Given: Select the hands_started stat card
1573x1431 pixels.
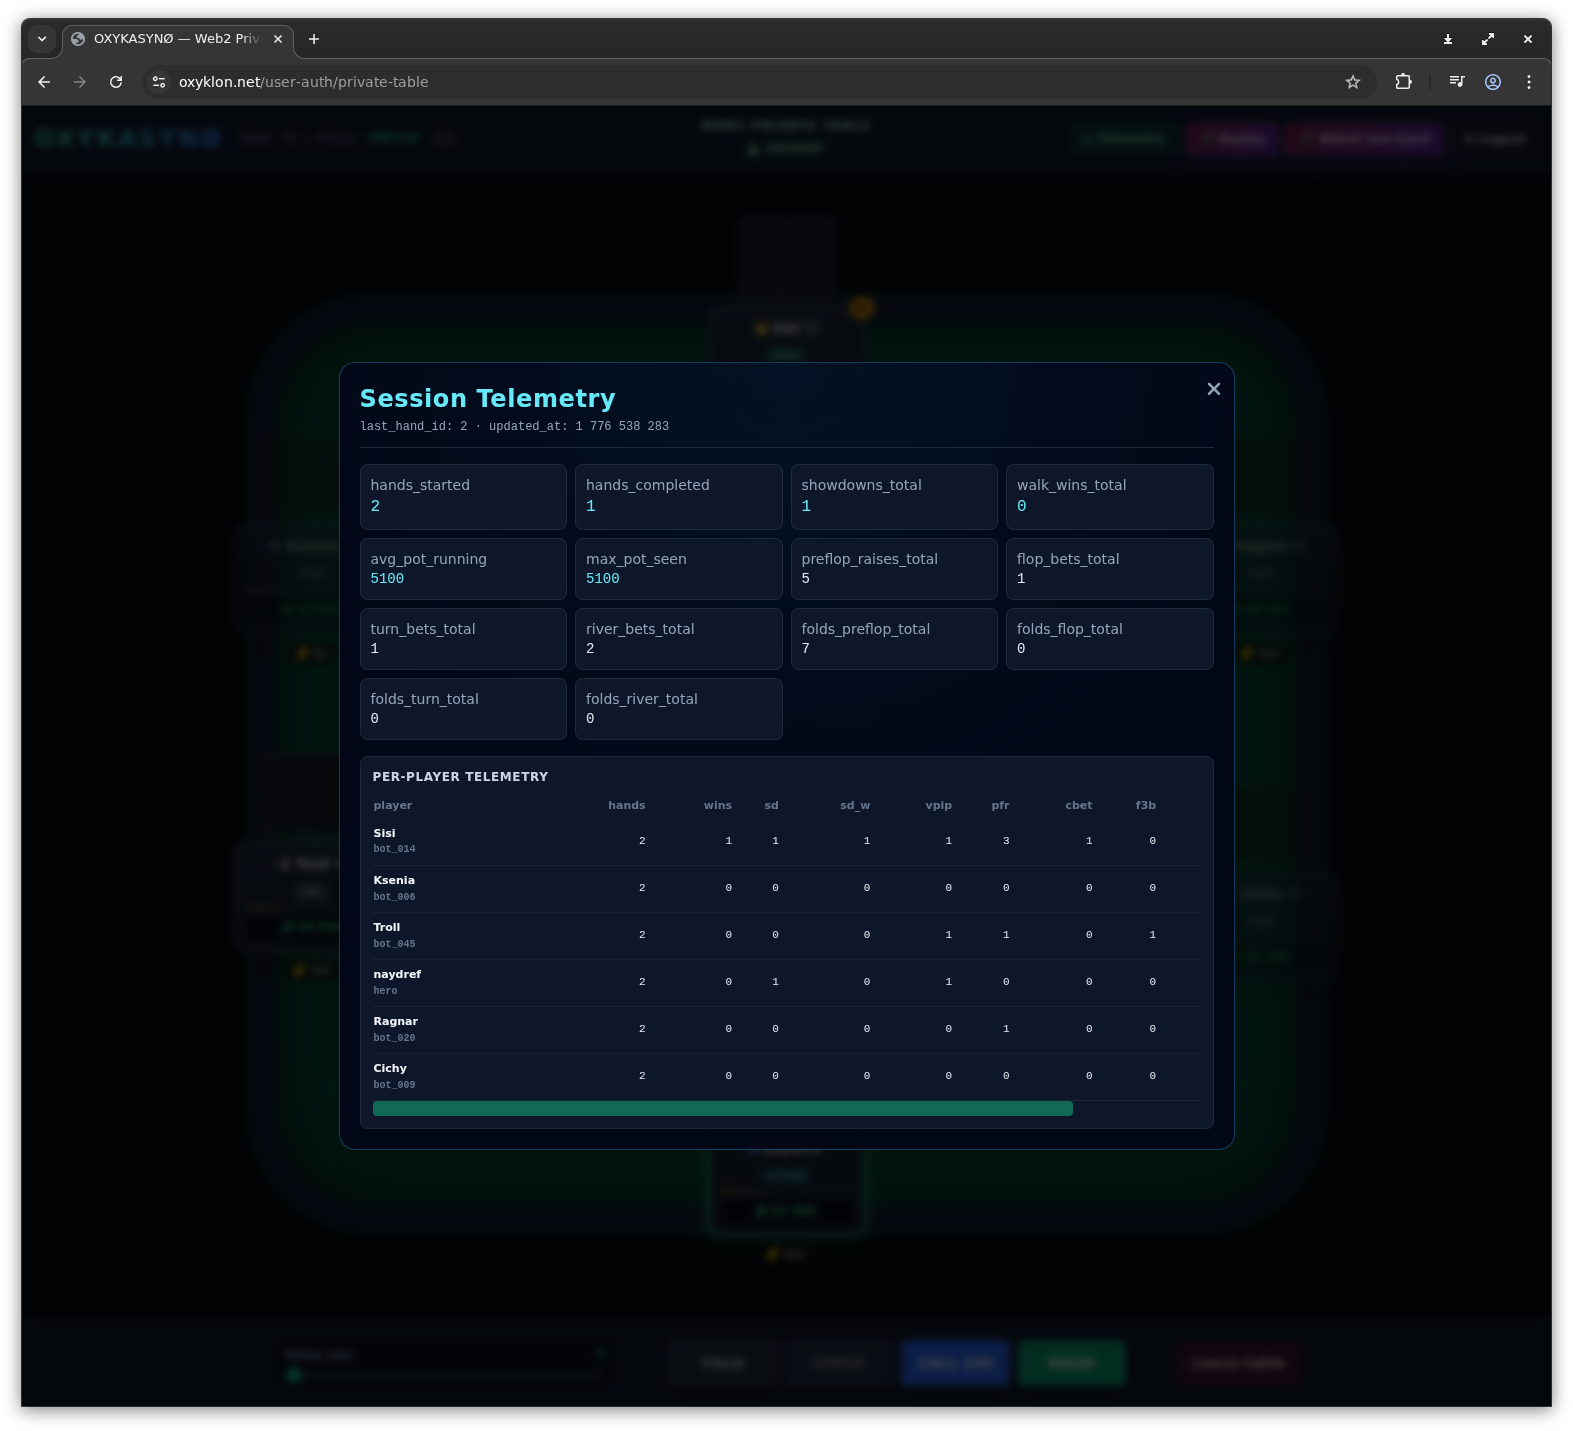Looking at the screenshot, I should [x=463, y=497].
